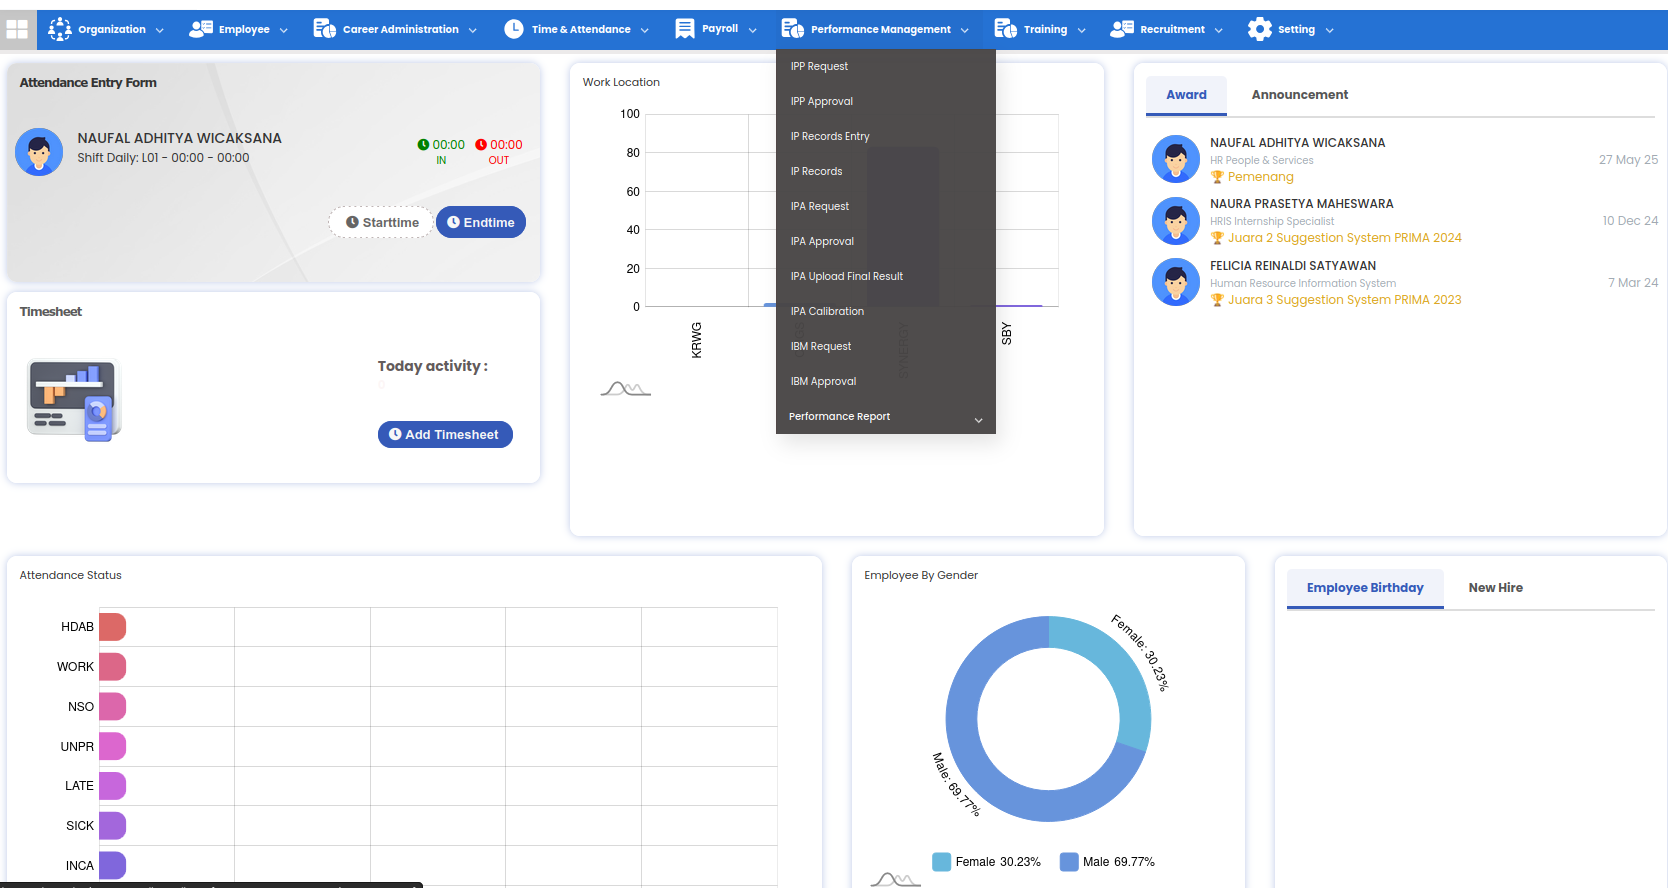Viewport: 1668px width, 888px height.
Task: Click the Payroll receipt icon
Action: [685, 29]
